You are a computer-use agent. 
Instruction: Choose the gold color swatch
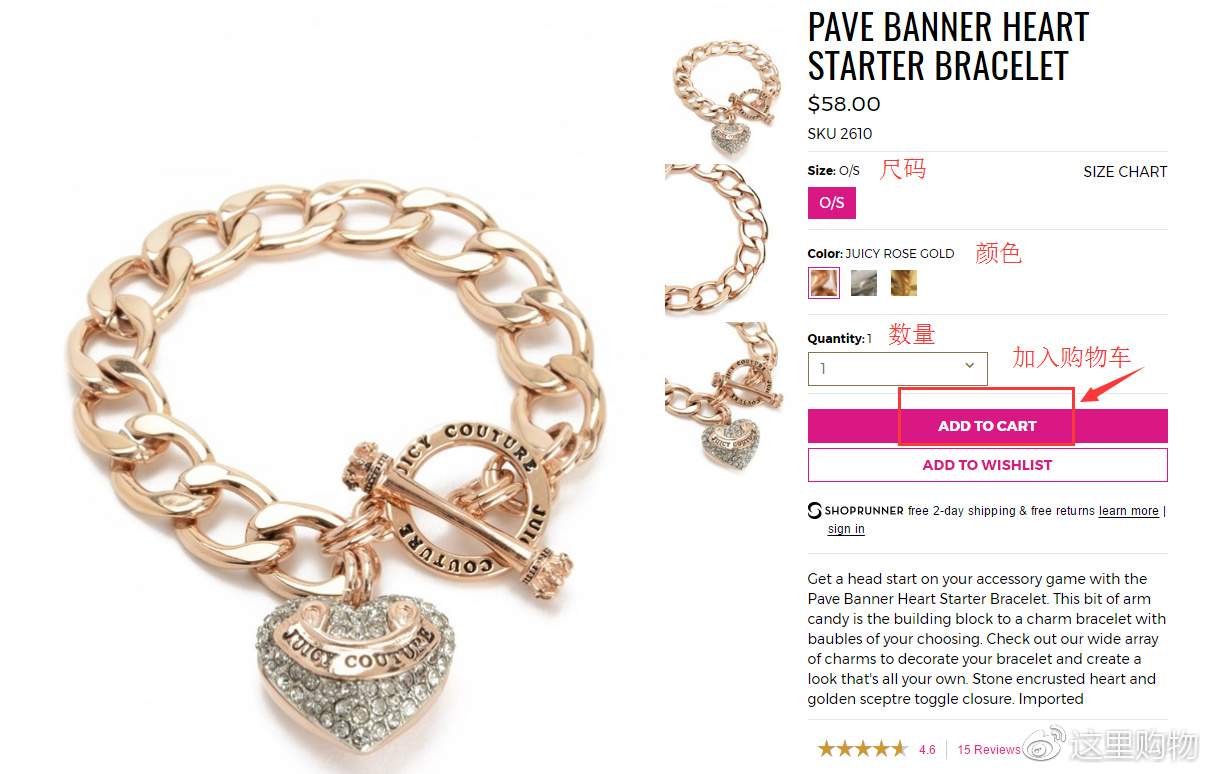(904, 283)
